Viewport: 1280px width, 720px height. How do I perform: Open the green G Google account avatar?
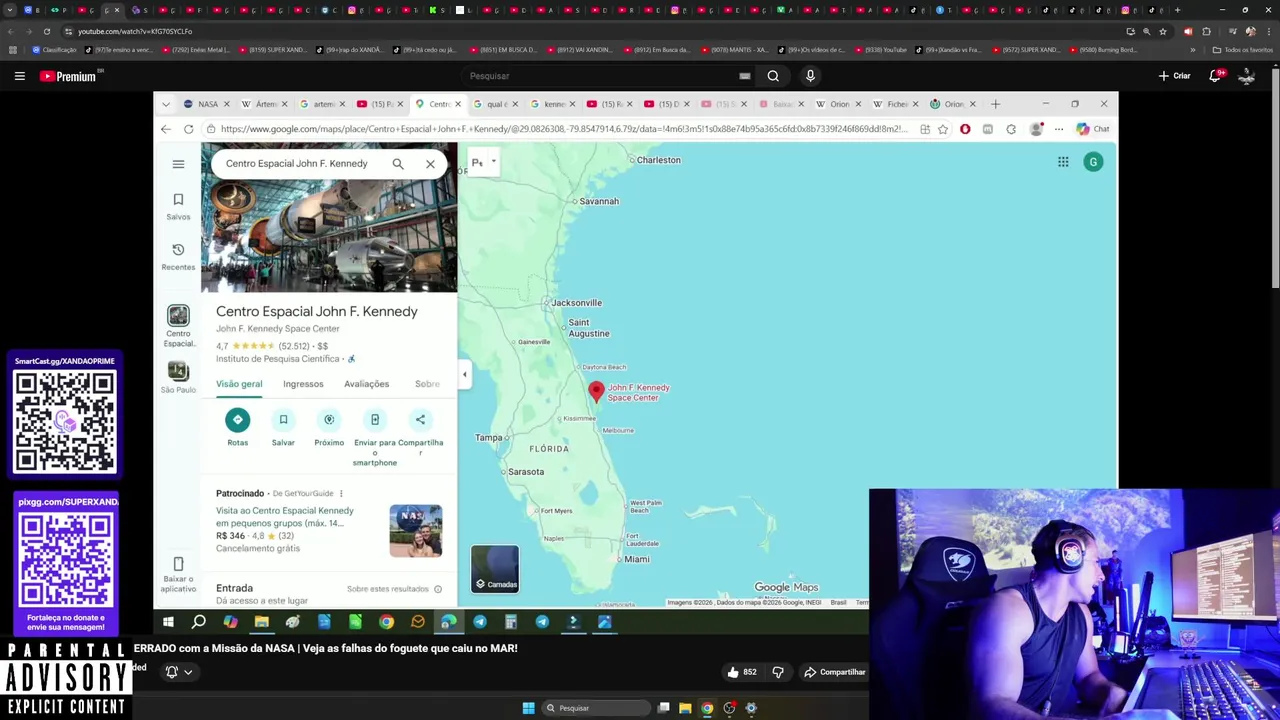[x=1093, y=162]
